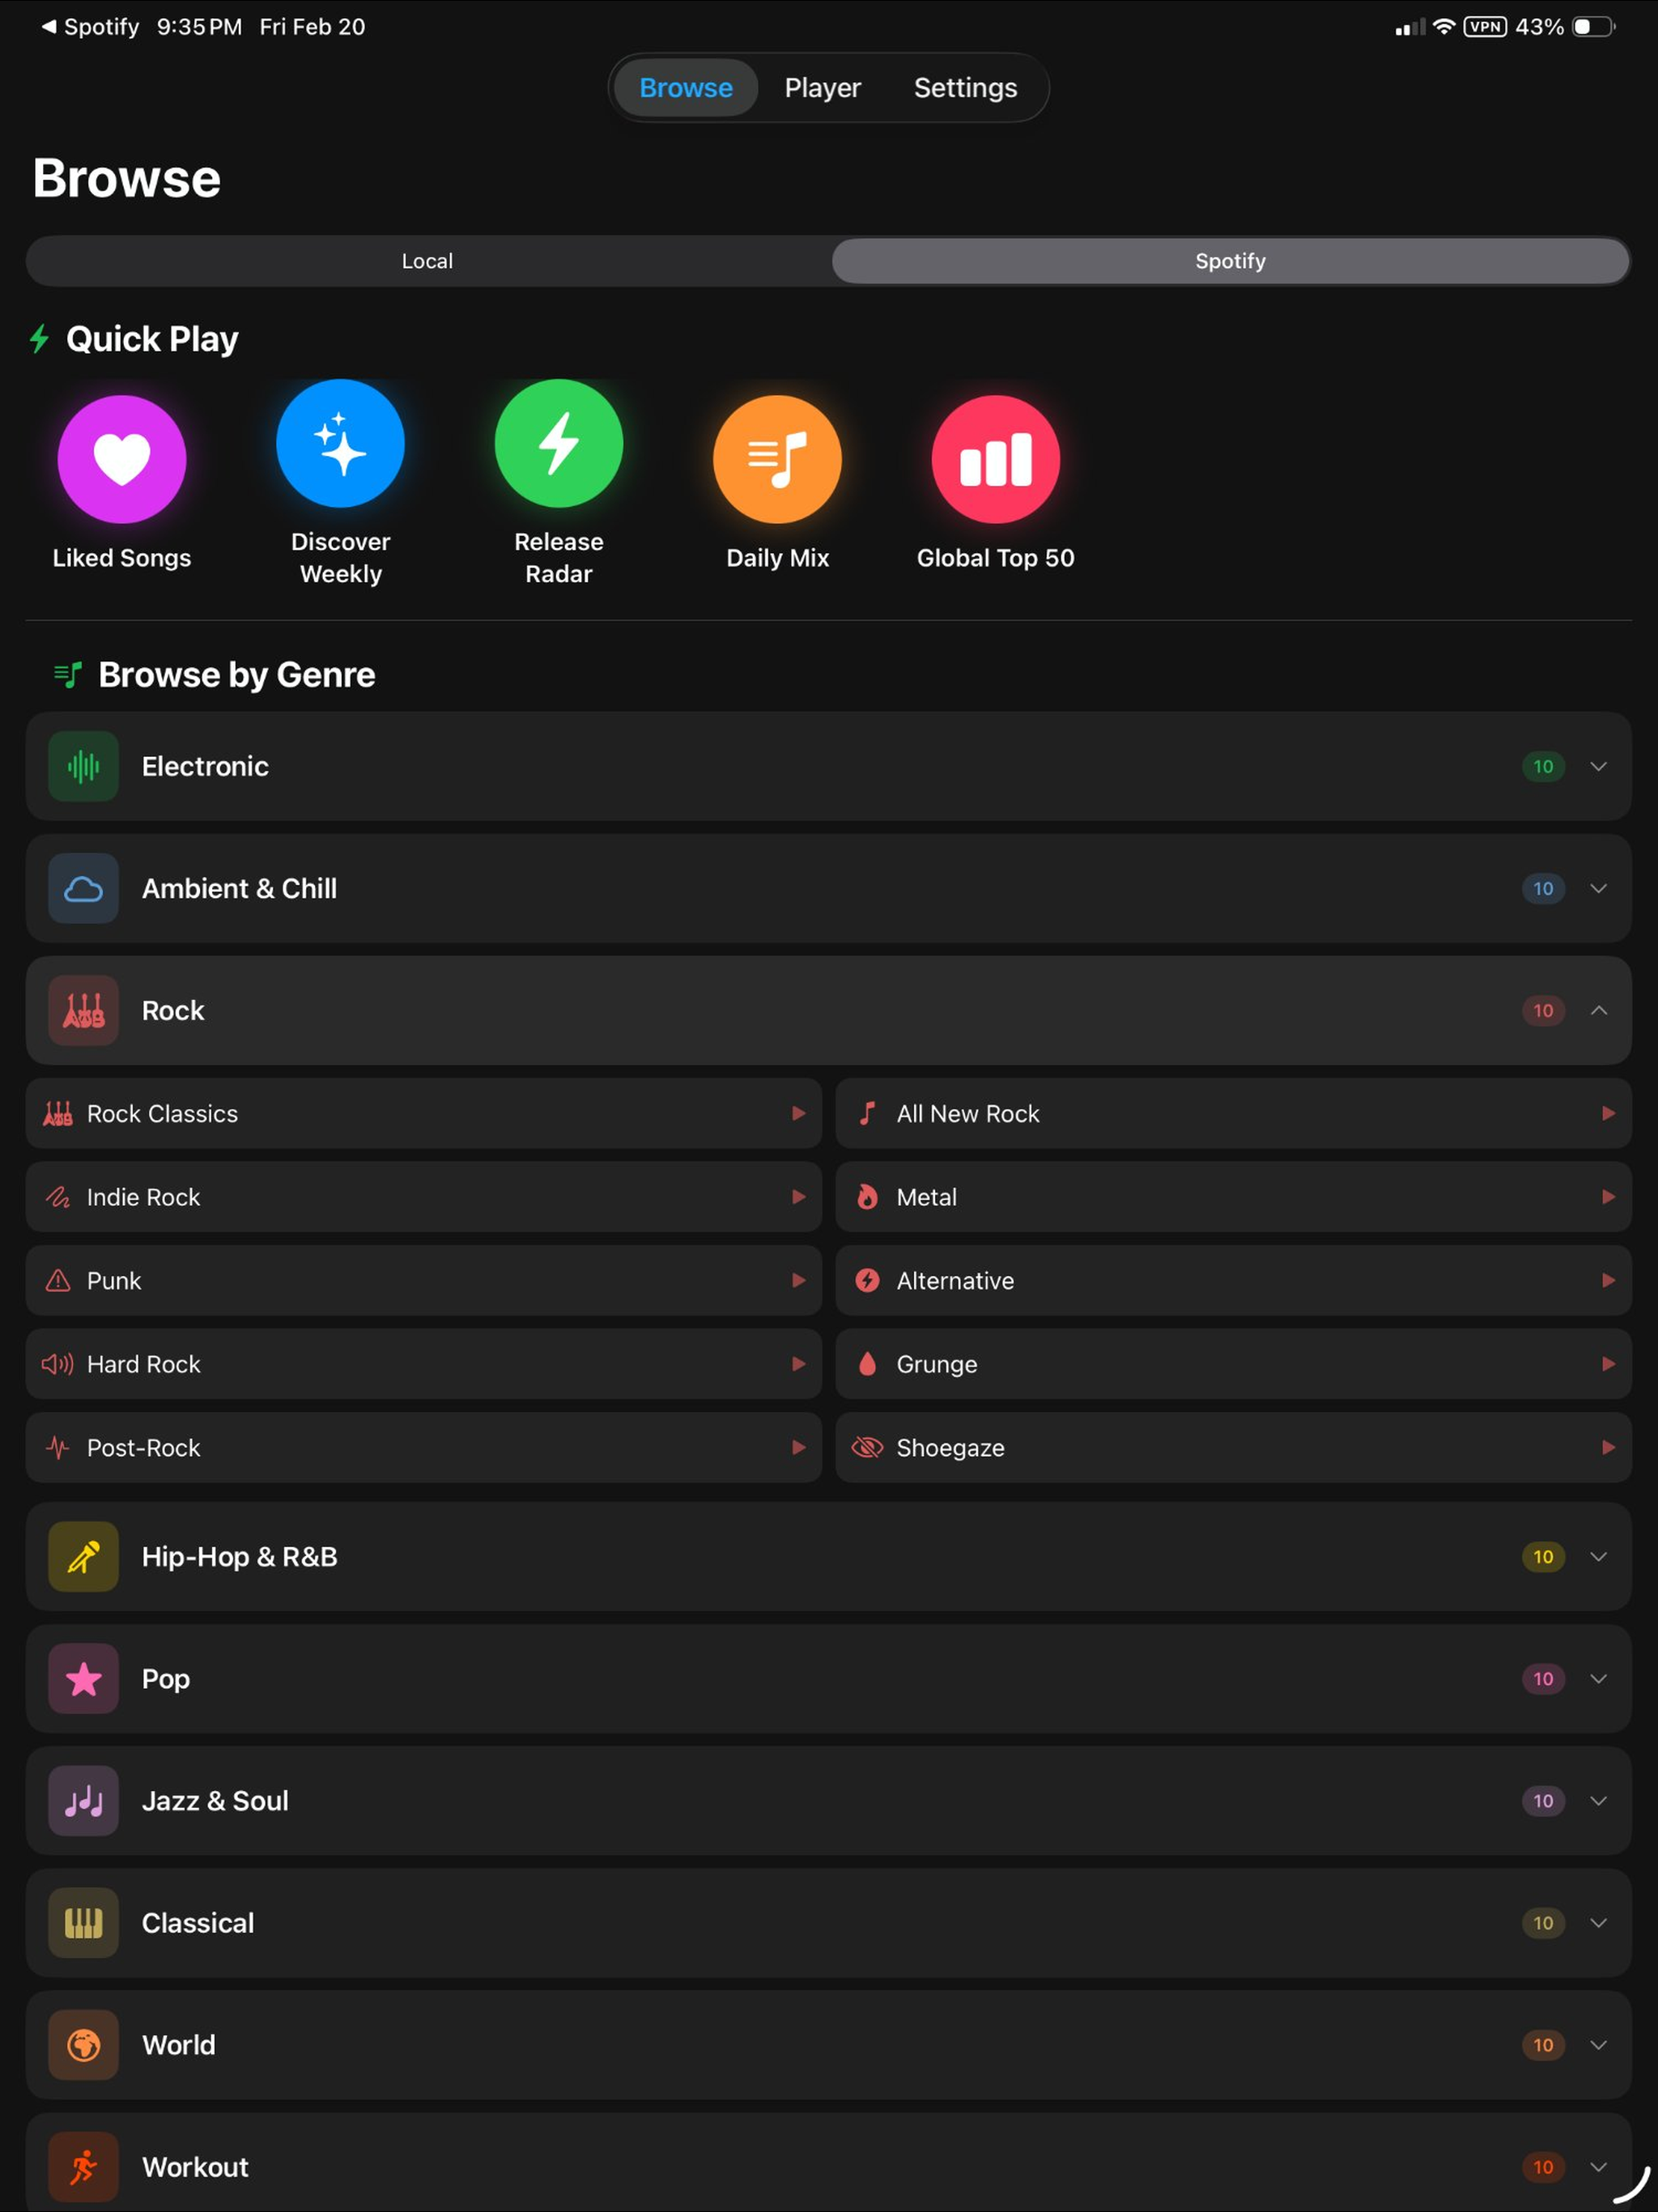The image size is (1658, 2212).
Task: Switch to the Player tab
Action: pyautogui.click(x=823, y=88)
